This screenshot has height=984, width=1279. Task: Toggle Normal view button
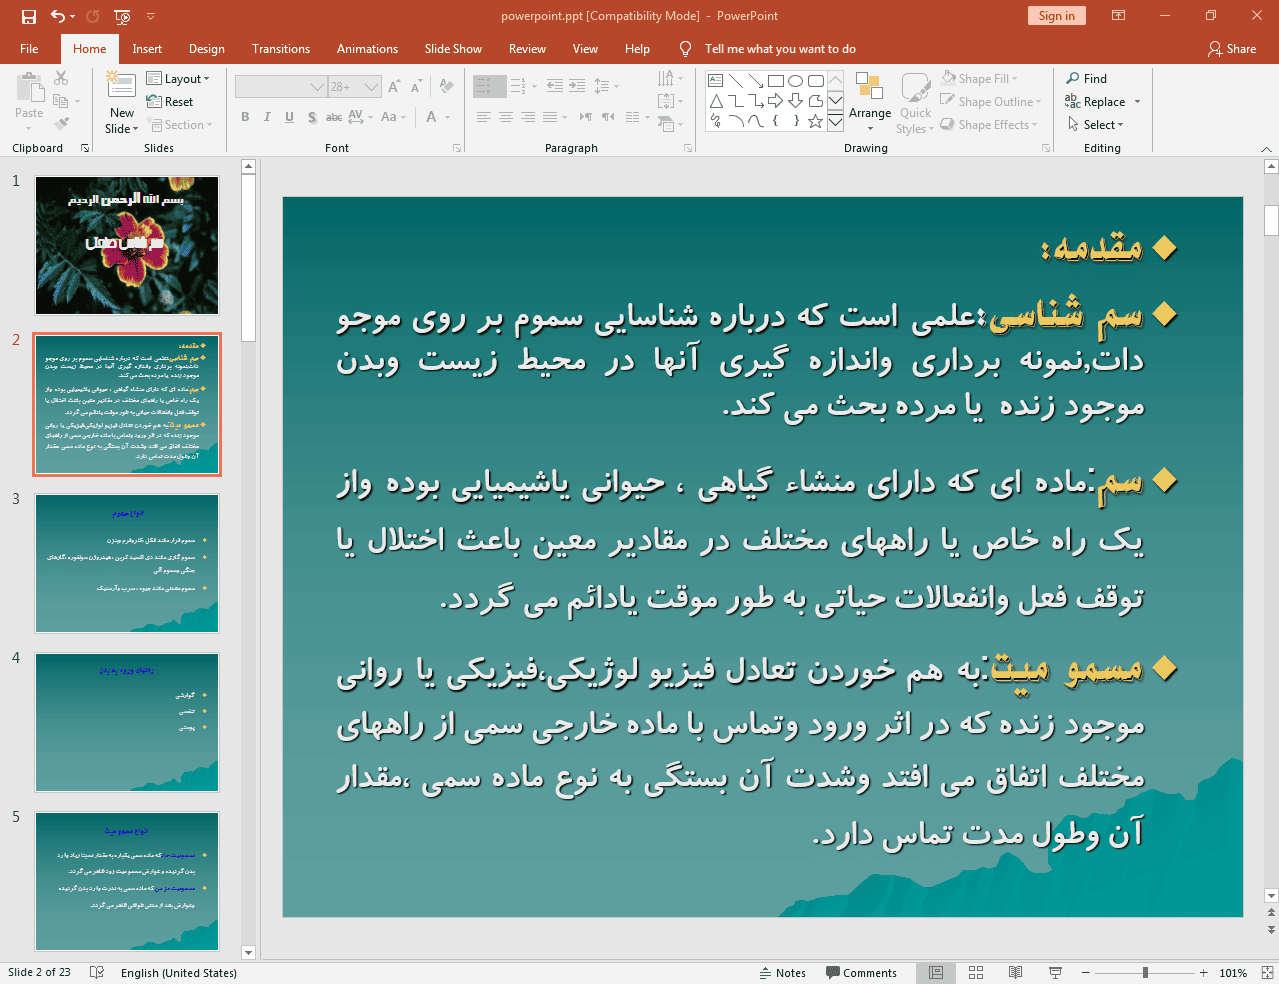pos(936,973)
